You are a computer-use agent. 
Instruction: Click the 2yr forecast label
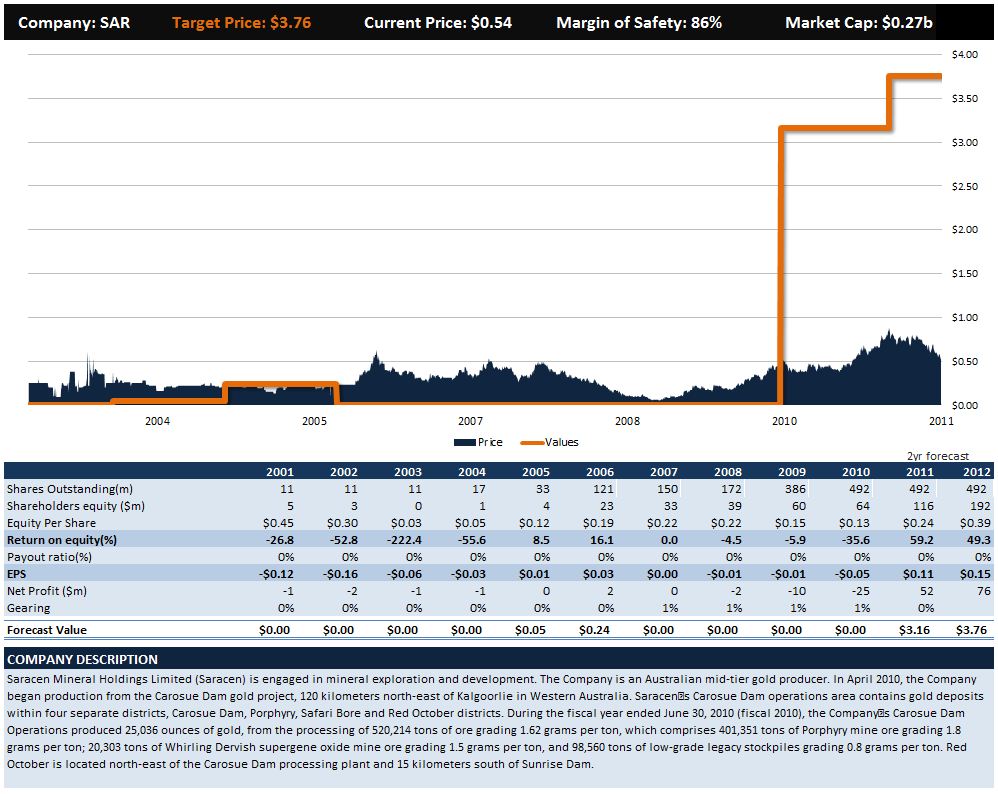pos(938,456)
